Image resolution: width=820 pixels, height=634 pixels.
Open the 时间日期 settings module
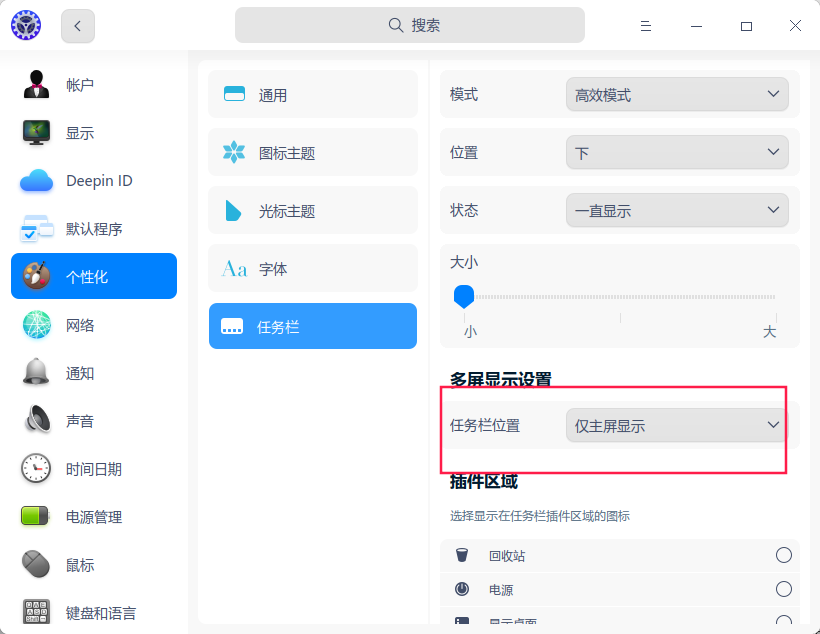click(94, 469)
